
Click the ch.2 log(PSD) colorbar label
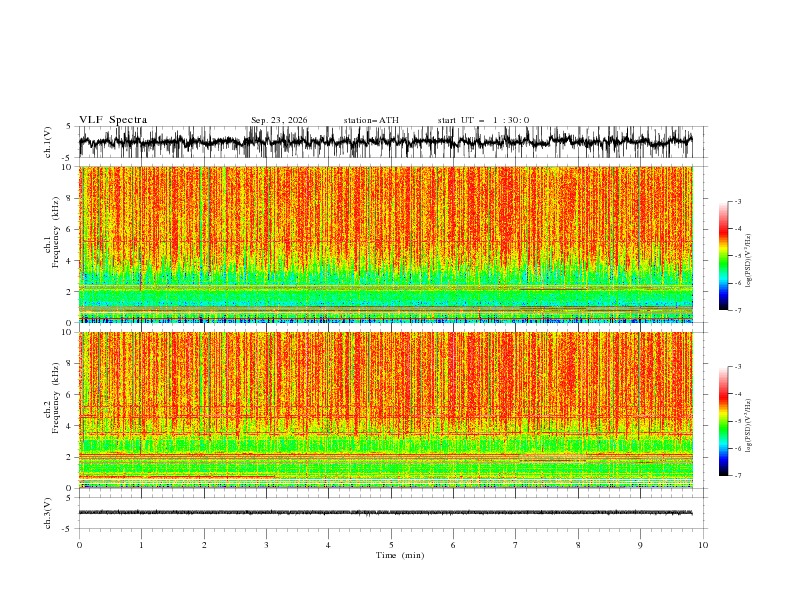point(749,425)
